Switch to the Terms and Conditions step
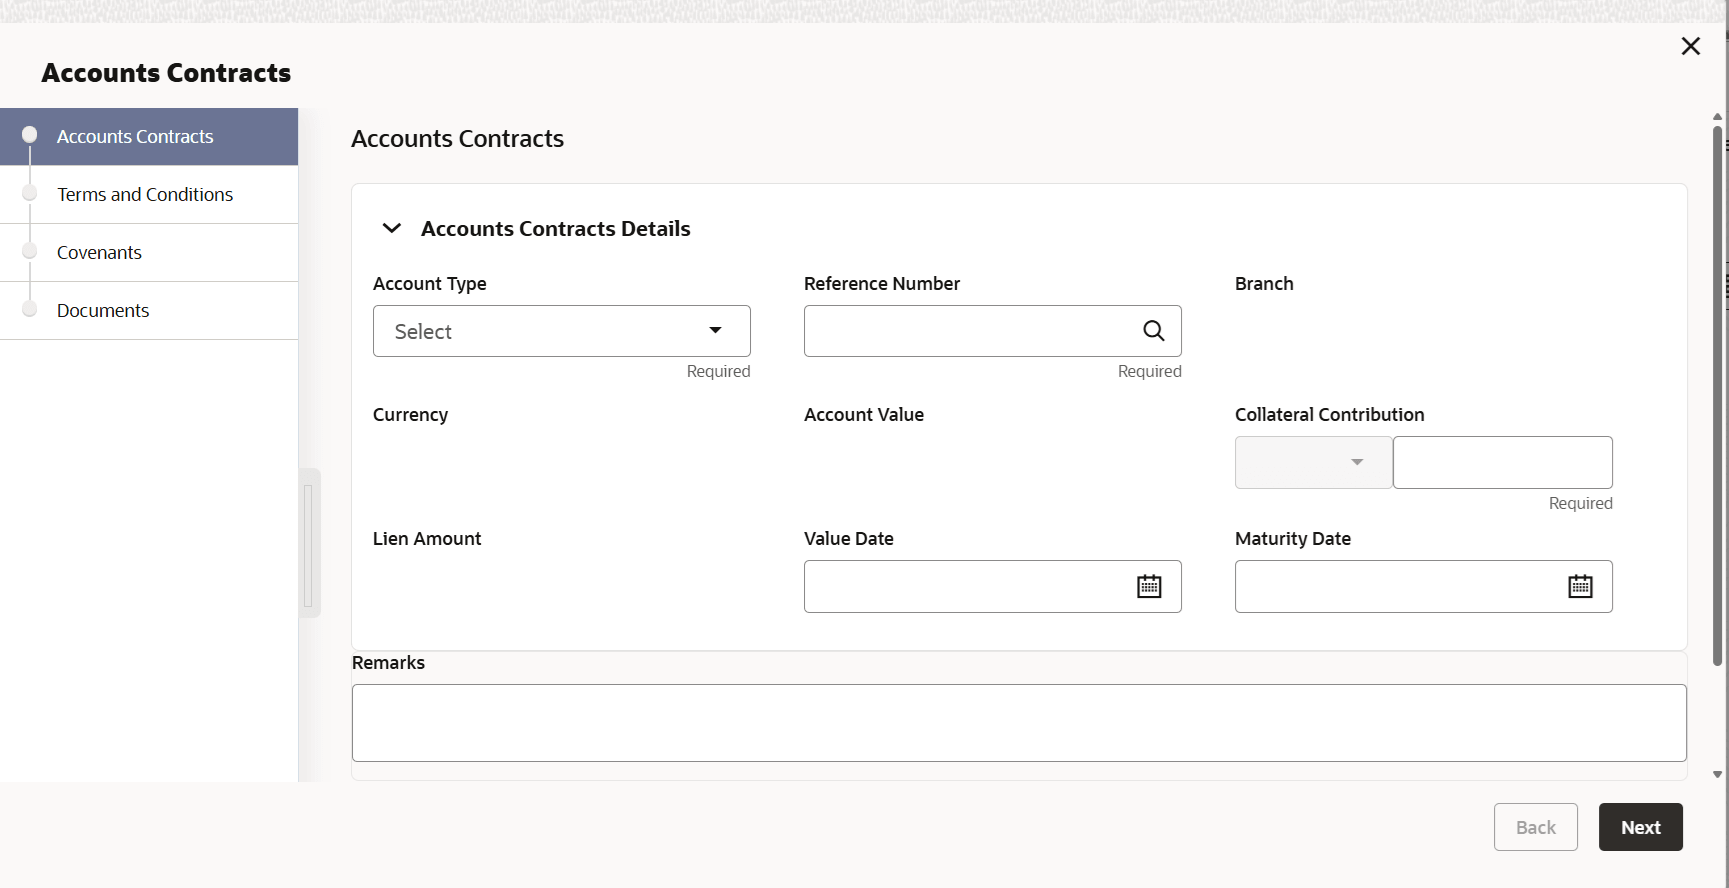 tap(145, 195)
